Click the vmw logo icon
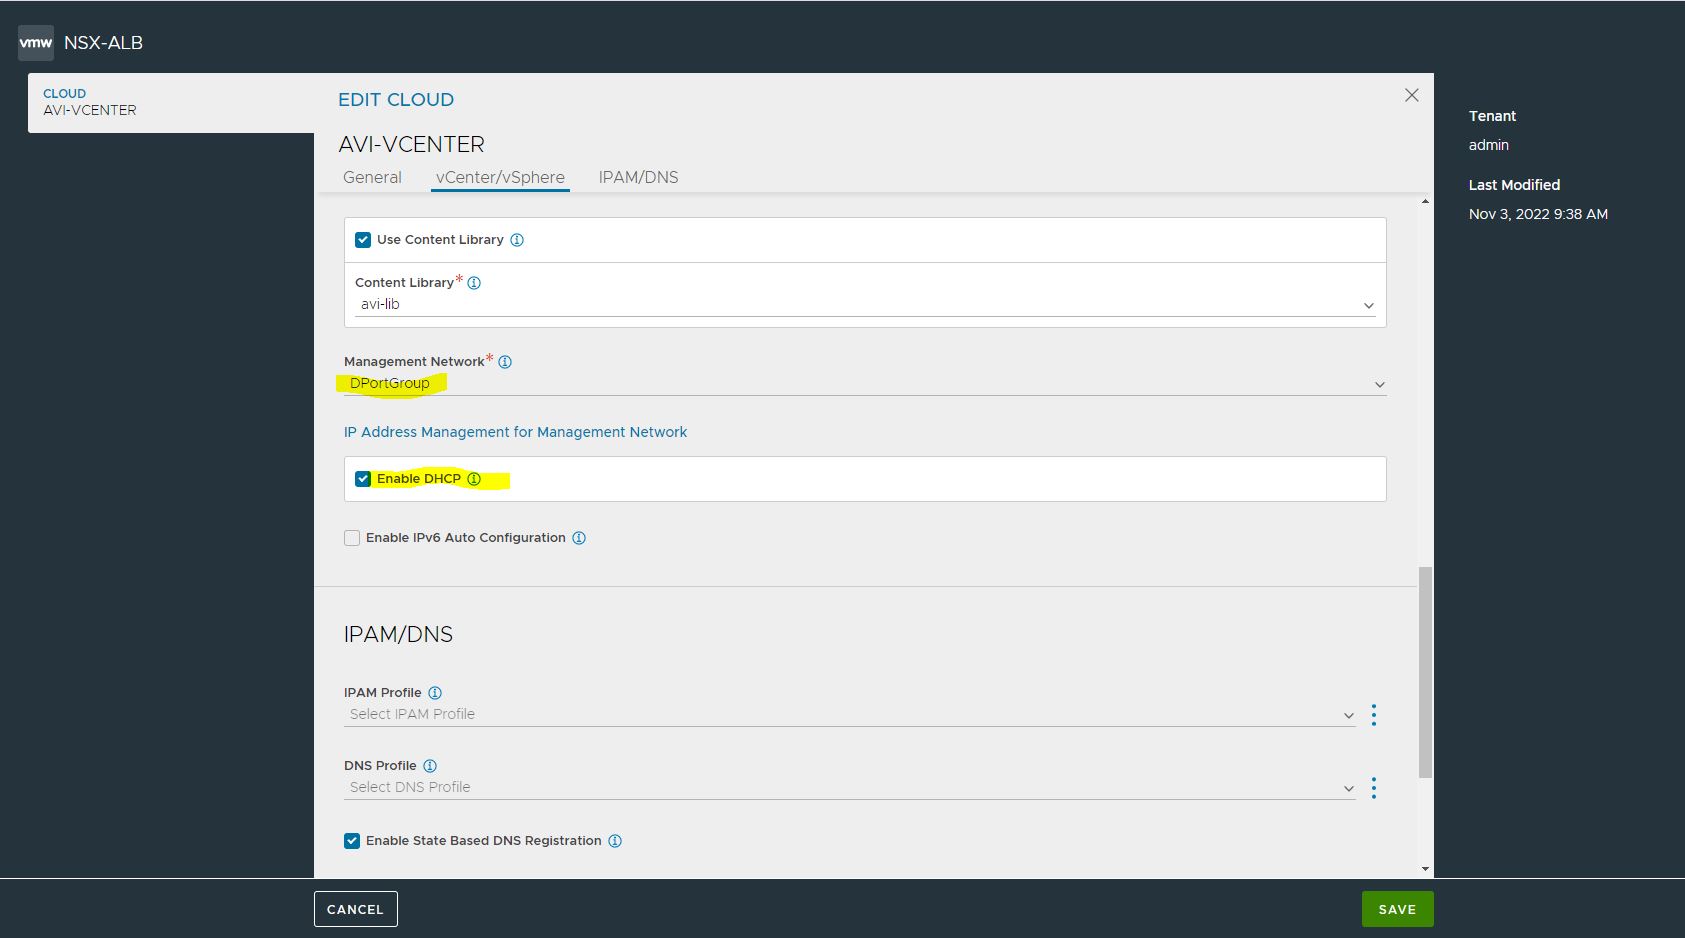Screen dimensions: 1685x938 pyautogui.click(x=36, y=43)
